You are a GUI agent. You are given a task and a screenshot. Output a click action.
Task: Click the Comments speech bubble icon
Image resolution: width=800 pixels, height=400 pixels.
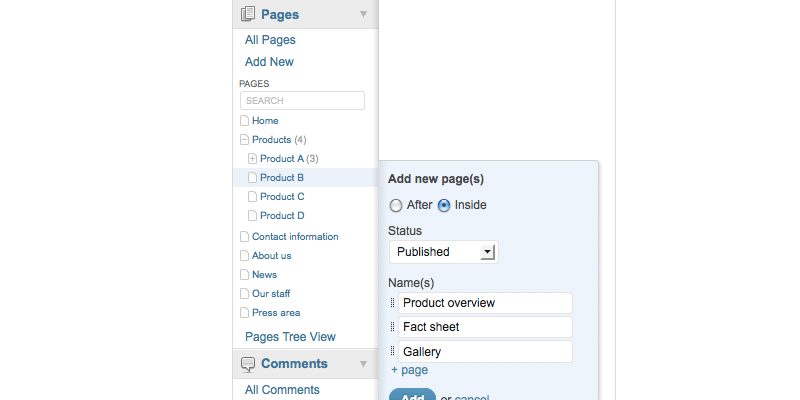248,364
